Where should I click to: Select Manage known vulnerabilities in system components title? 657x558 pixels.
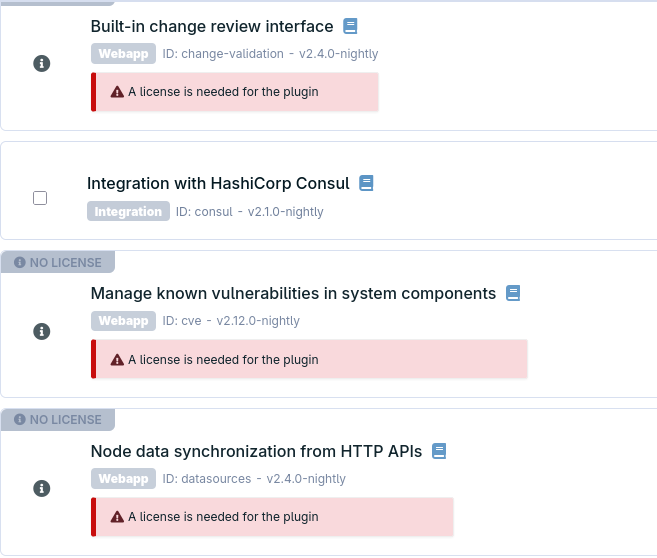click(293, 293)
